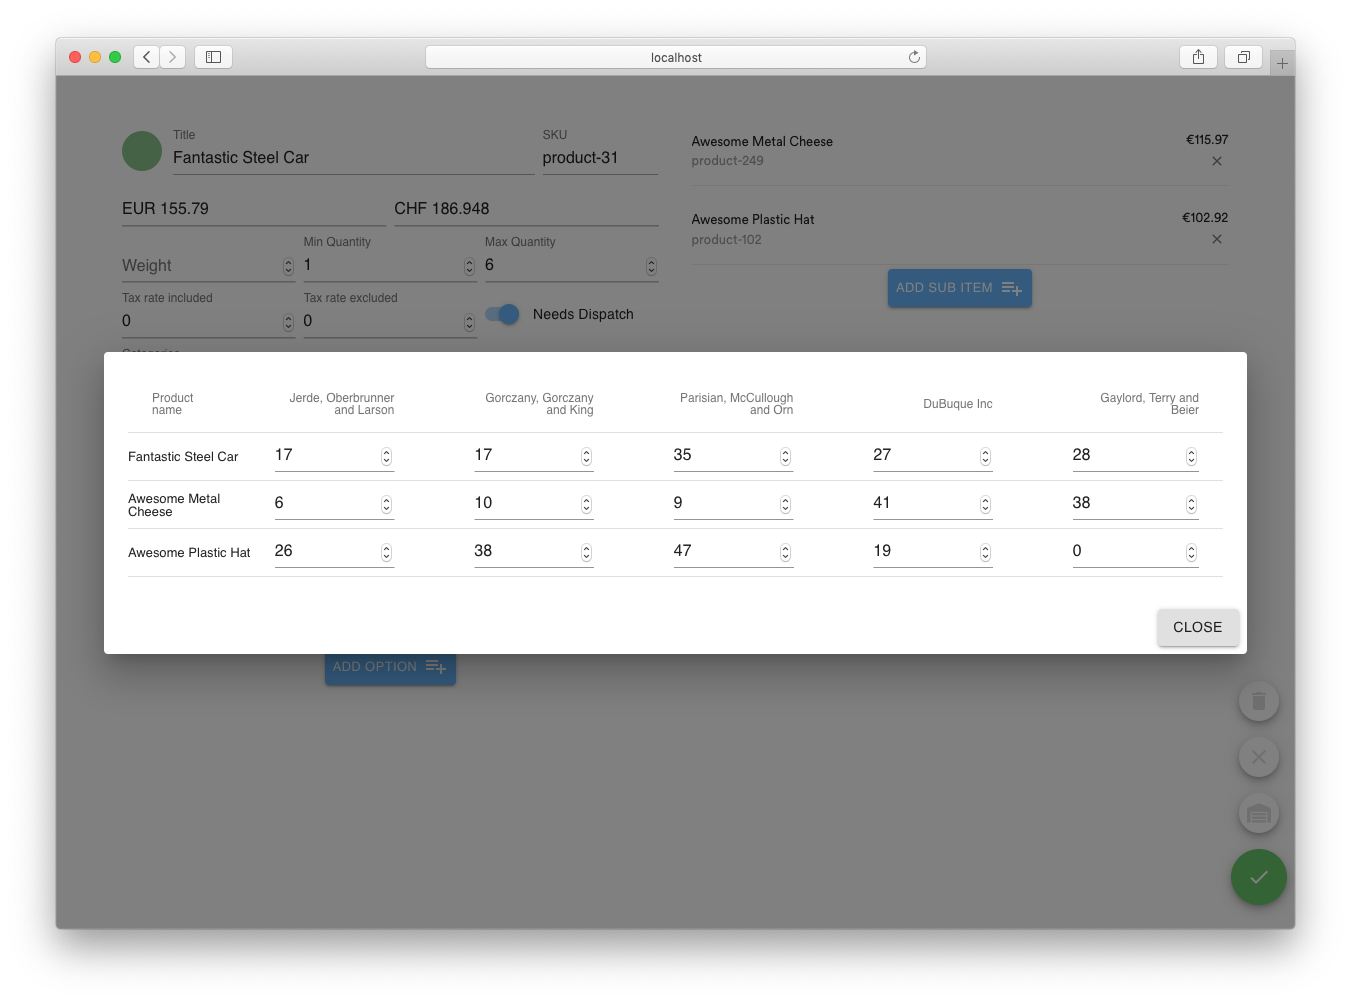Go back with browser back arrow

(x=146, y=57)
